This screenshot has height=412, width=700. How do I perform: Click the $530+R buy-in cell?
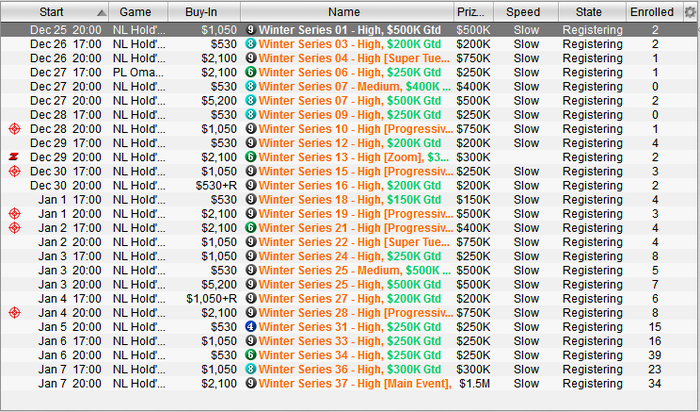pos(216,186)
